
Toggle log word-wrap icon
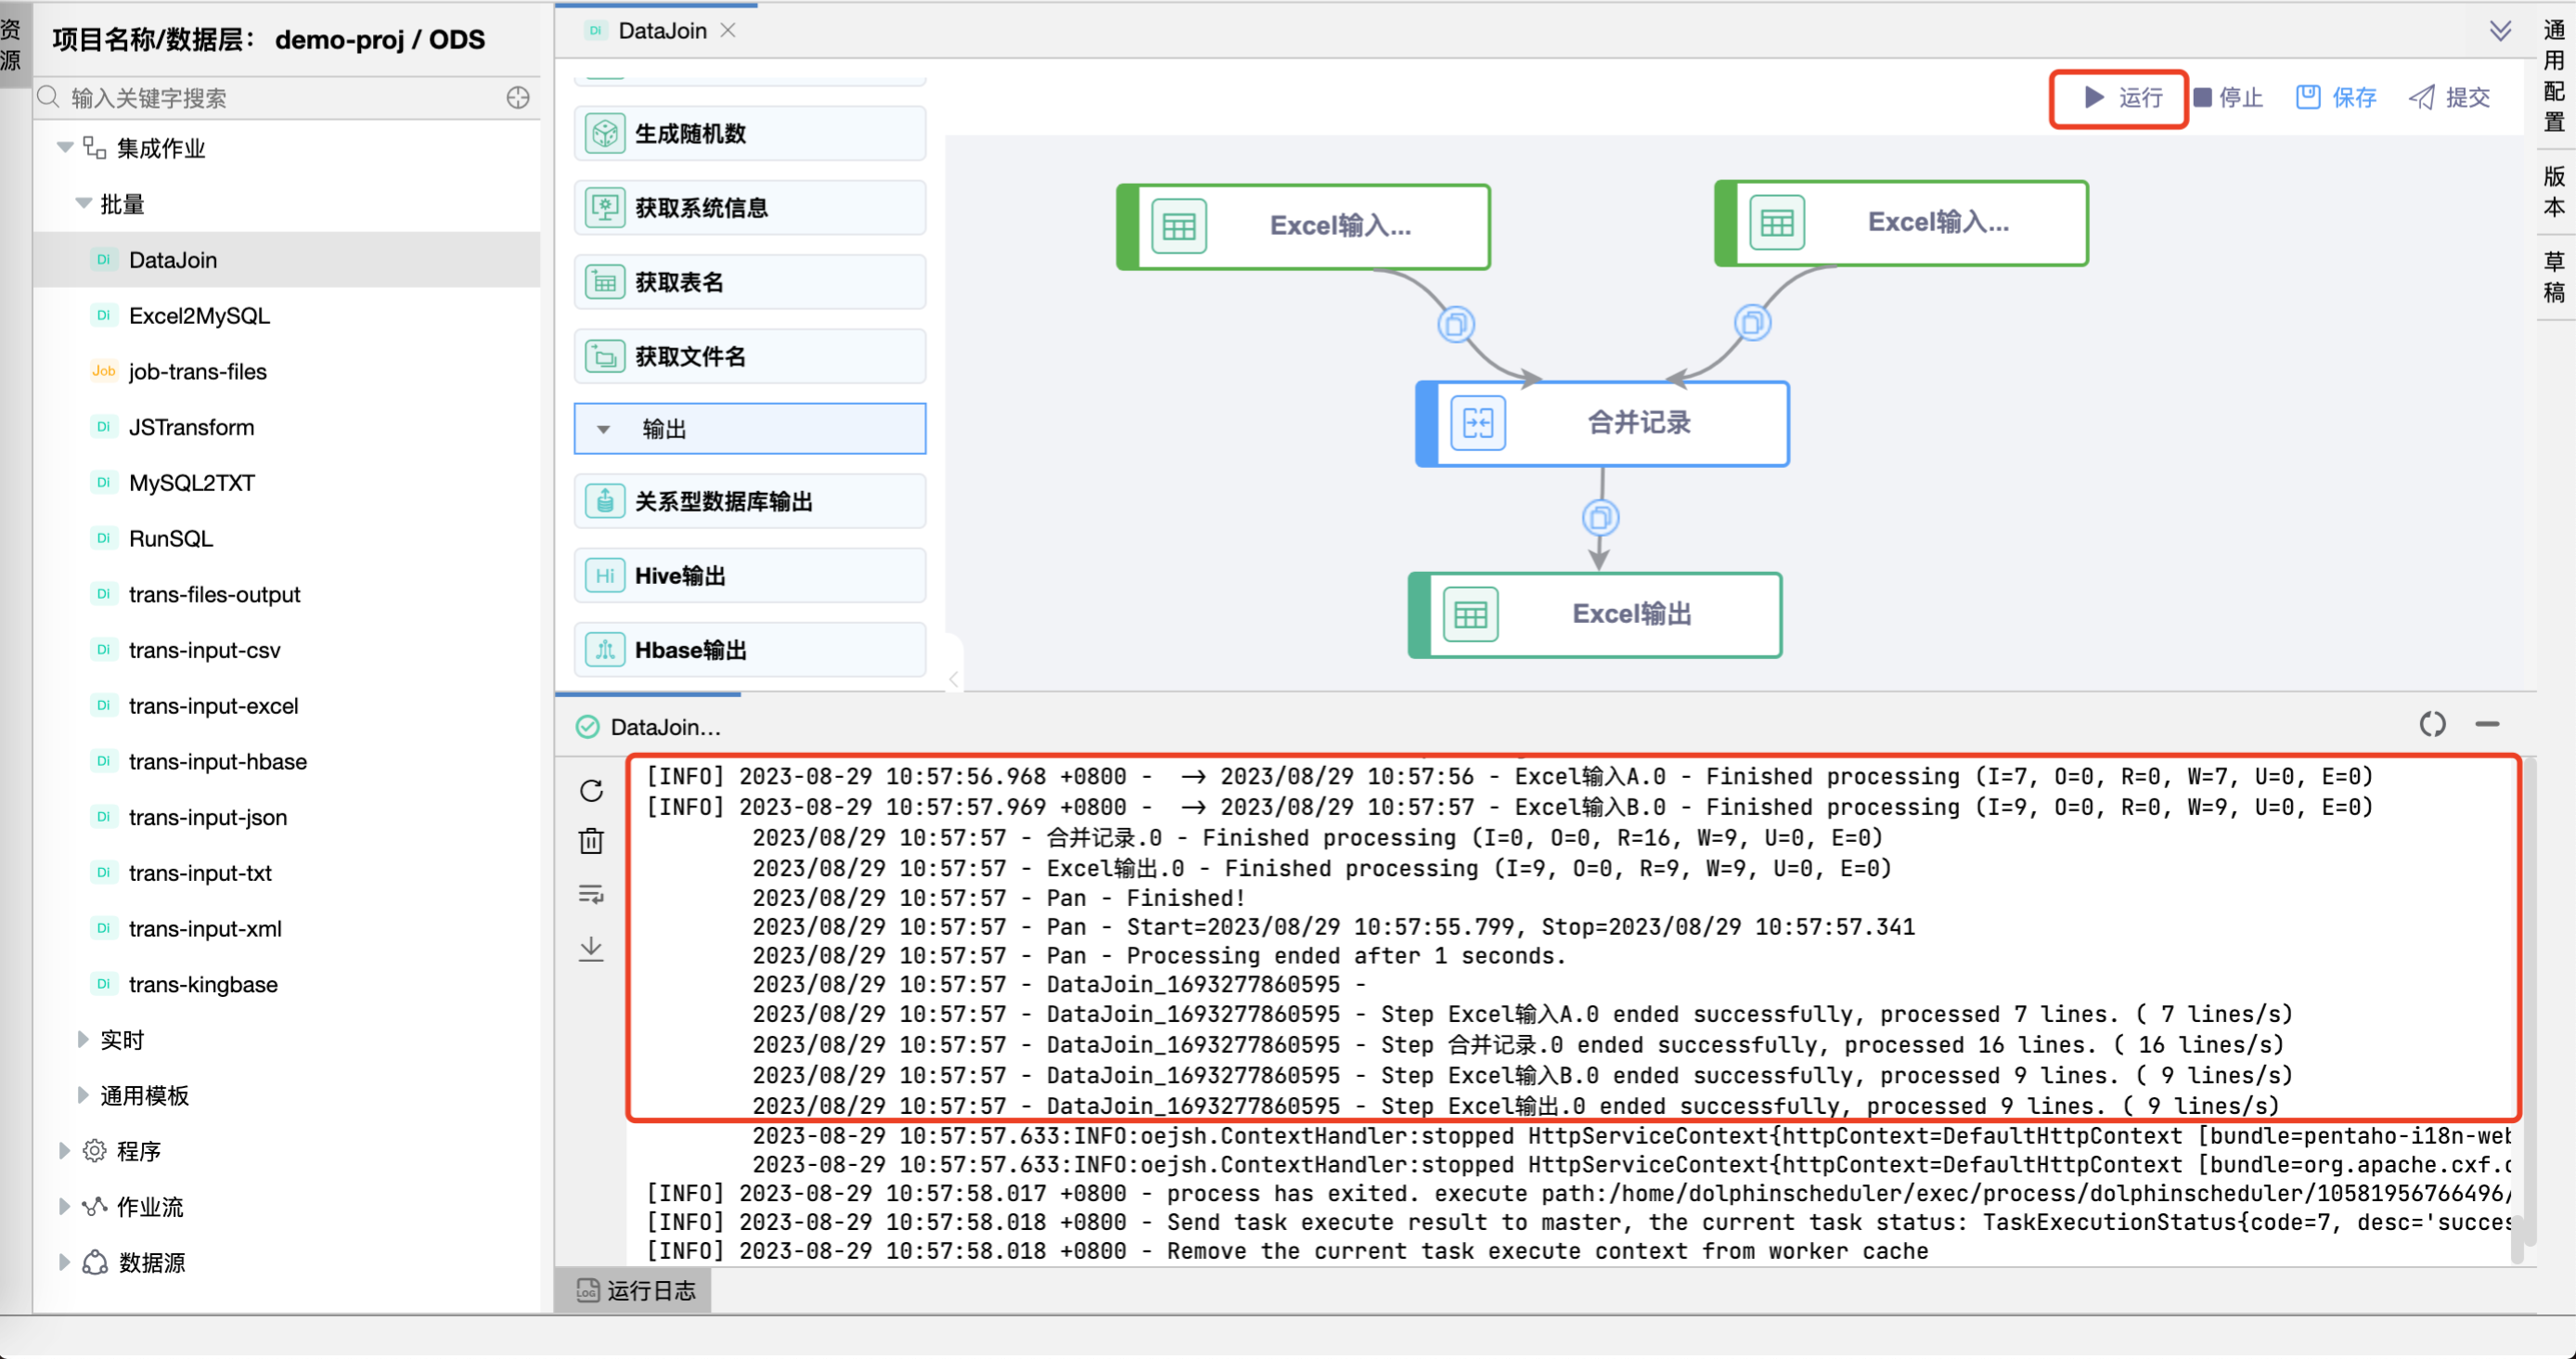[591, 894]
